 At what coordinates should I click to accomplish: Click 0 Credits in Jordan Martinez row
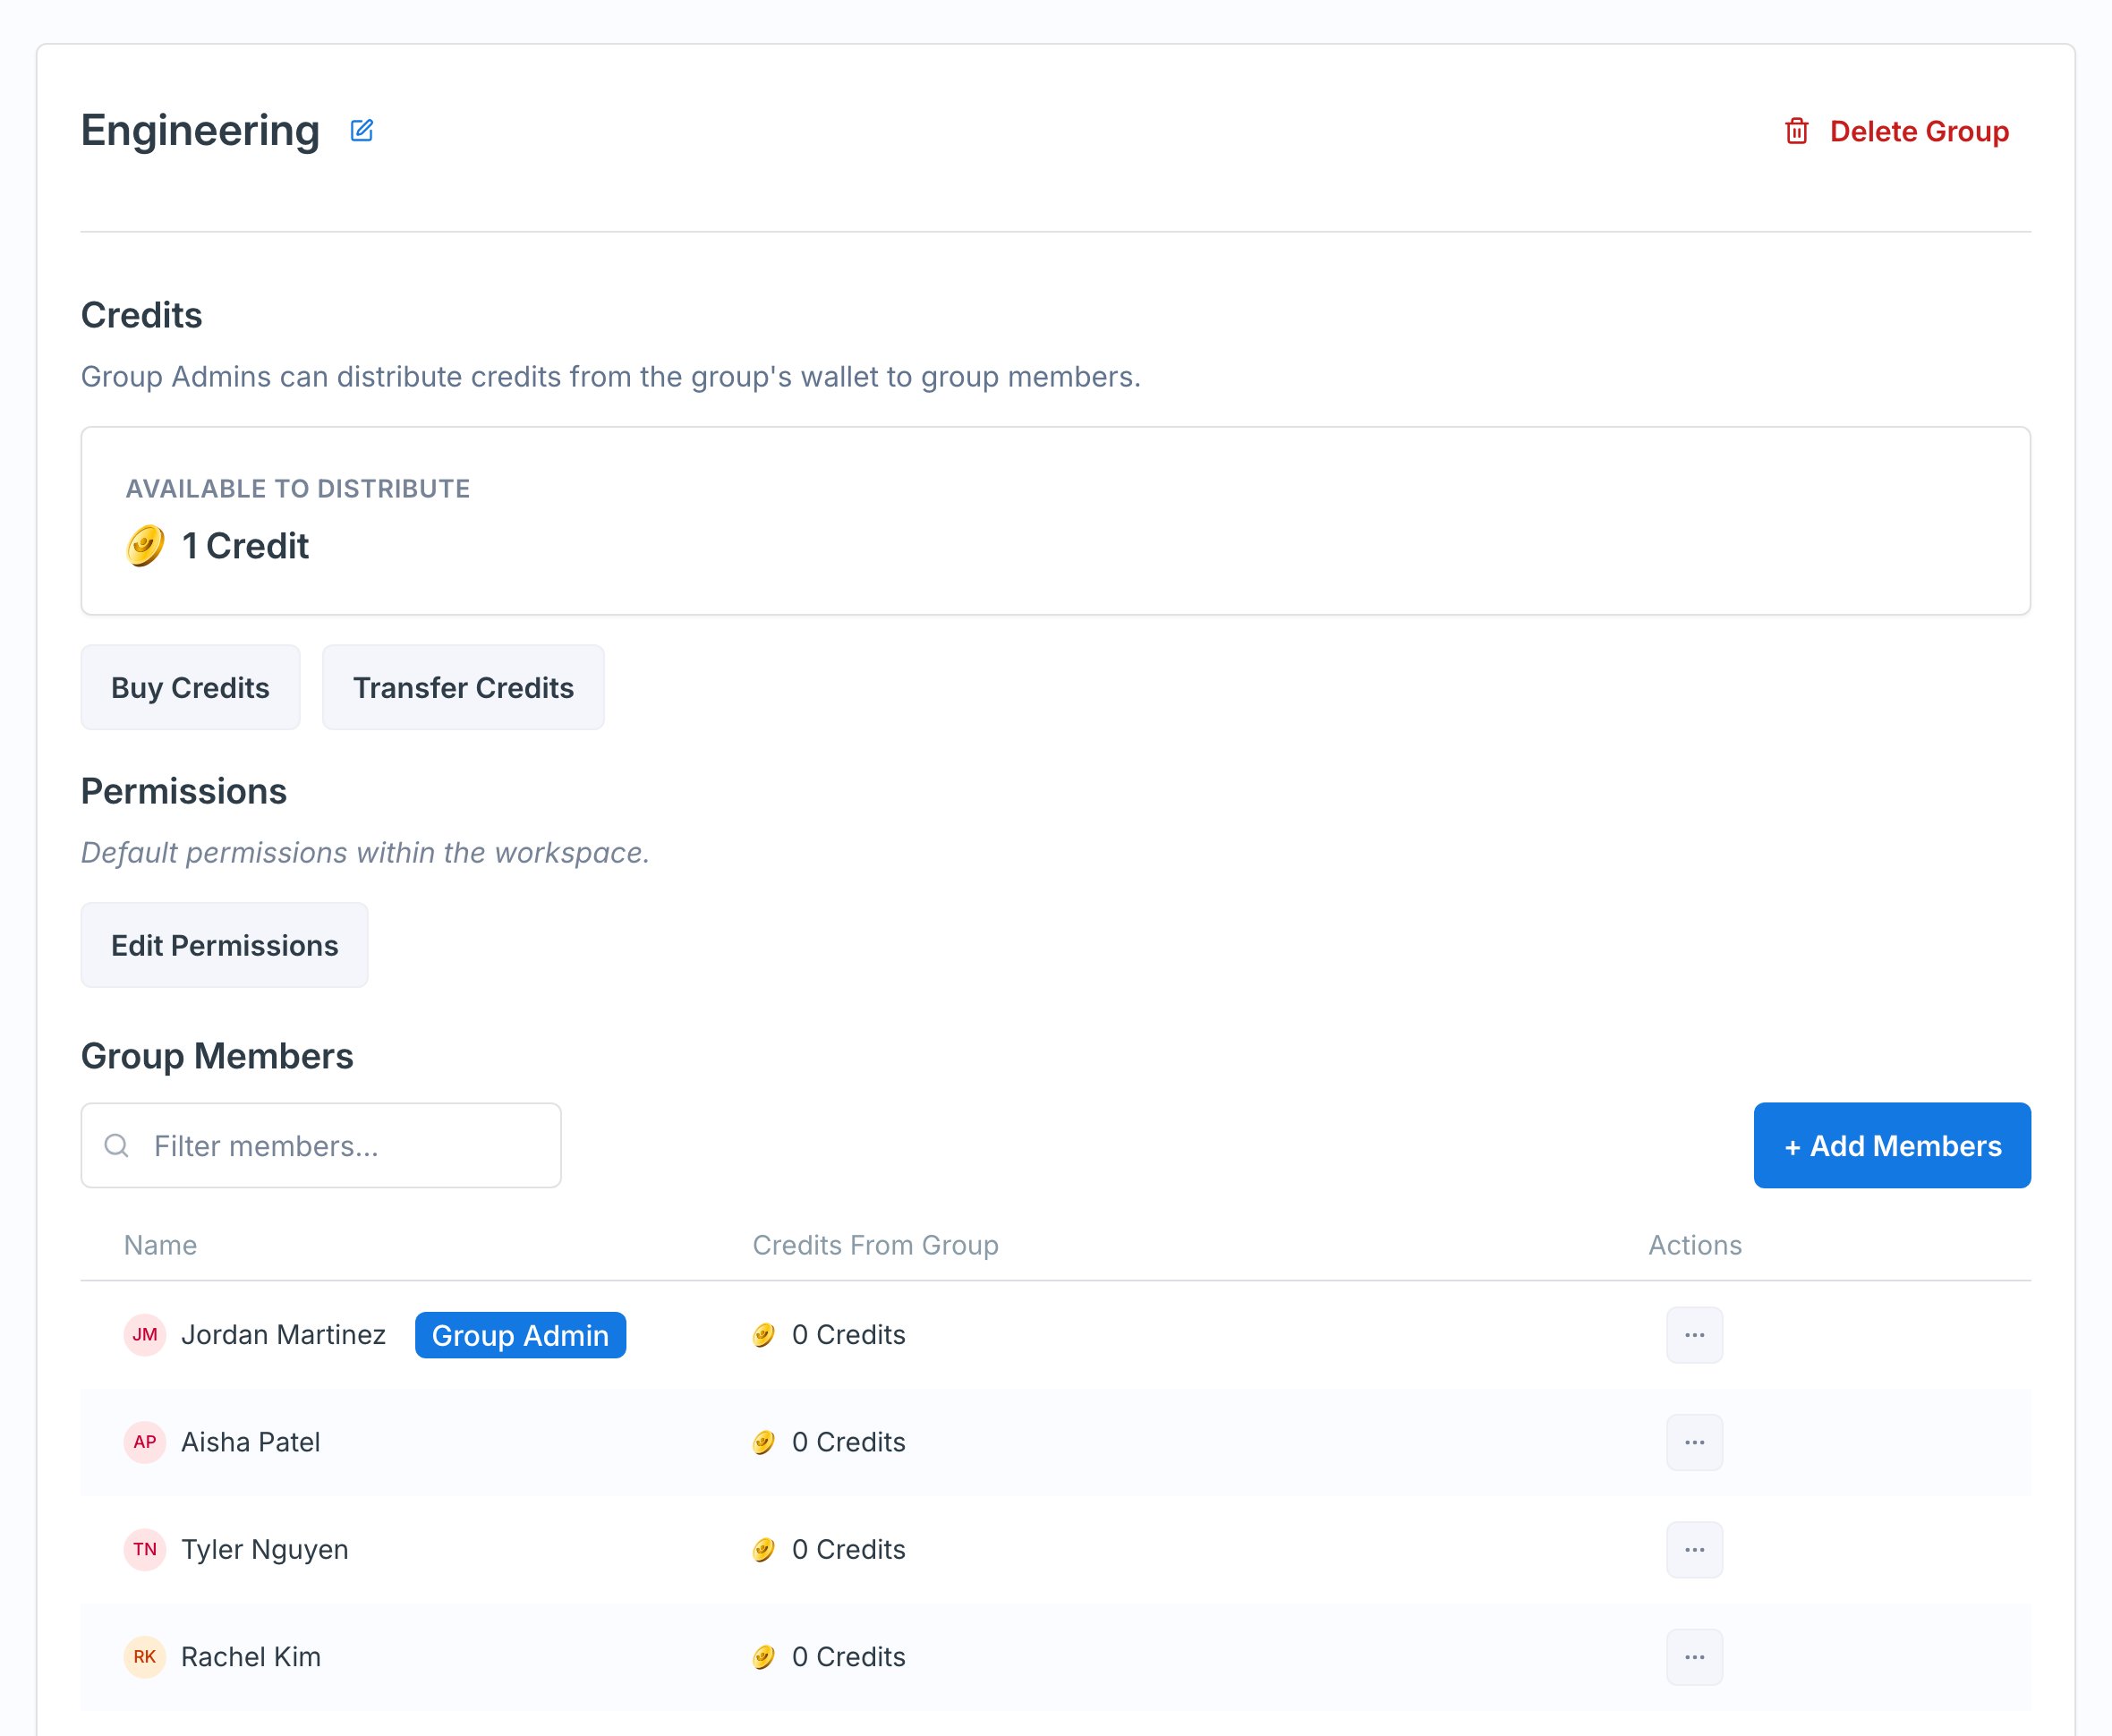848,1335
